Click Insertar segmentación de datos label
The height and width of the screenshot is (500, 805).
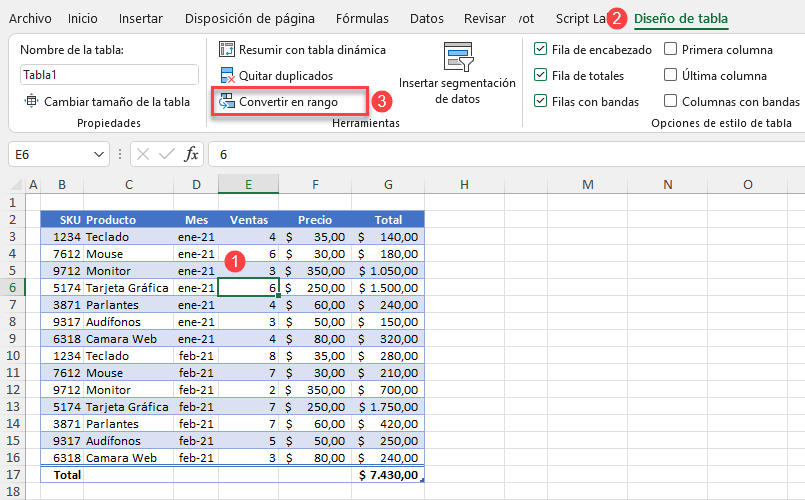click(x=457, y=91)
